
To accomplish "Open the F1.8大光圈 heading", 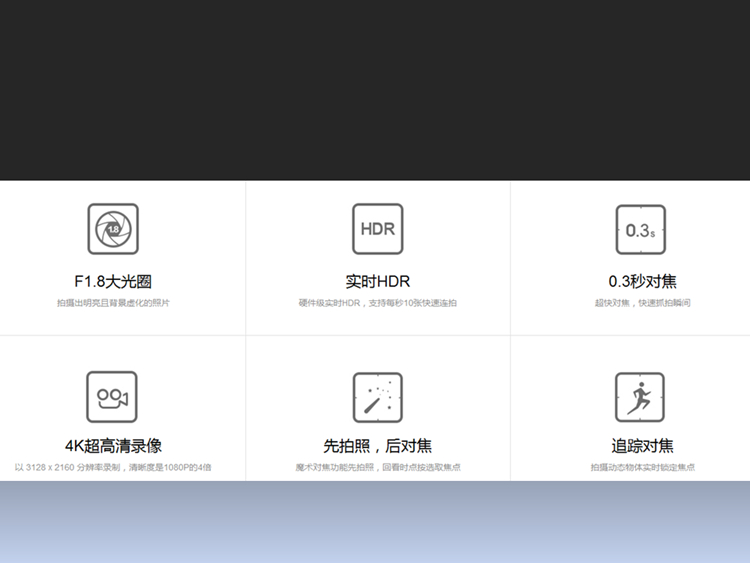I will pyautogui.click(x=113, y=282).
